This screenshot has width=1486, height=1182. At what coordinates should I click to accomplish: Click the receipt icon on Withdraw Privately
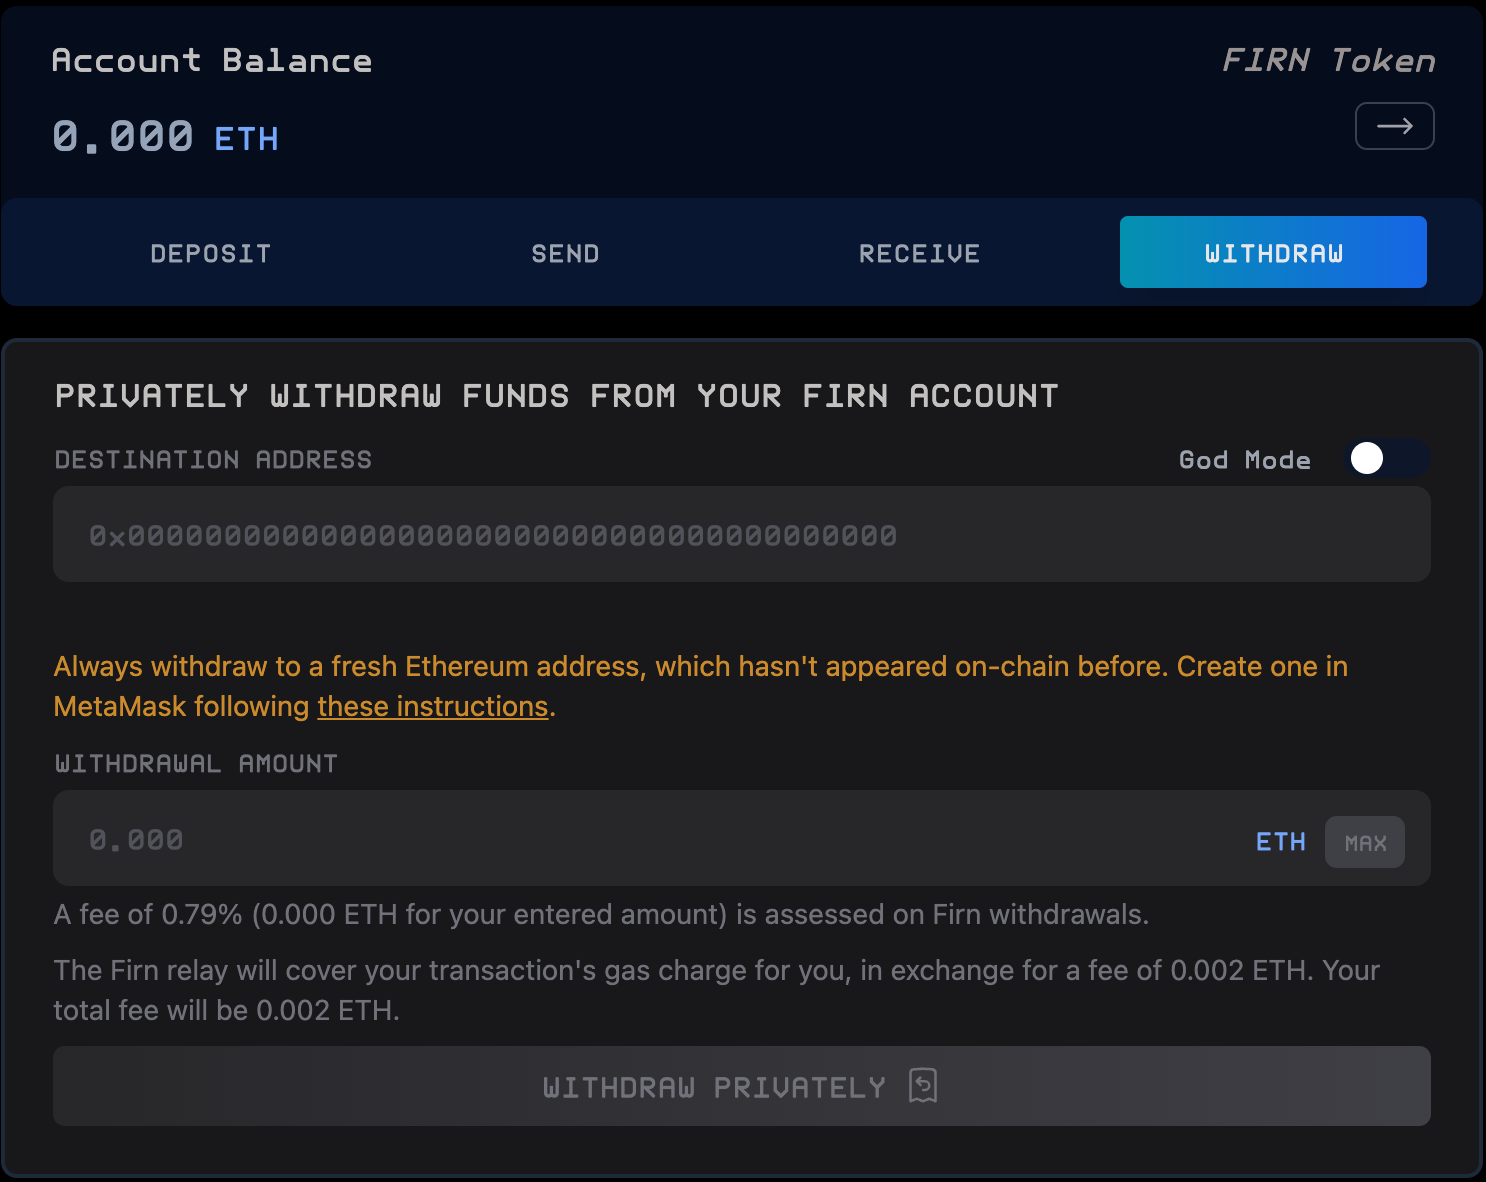pyautogui.click(x=923, y=1085)
